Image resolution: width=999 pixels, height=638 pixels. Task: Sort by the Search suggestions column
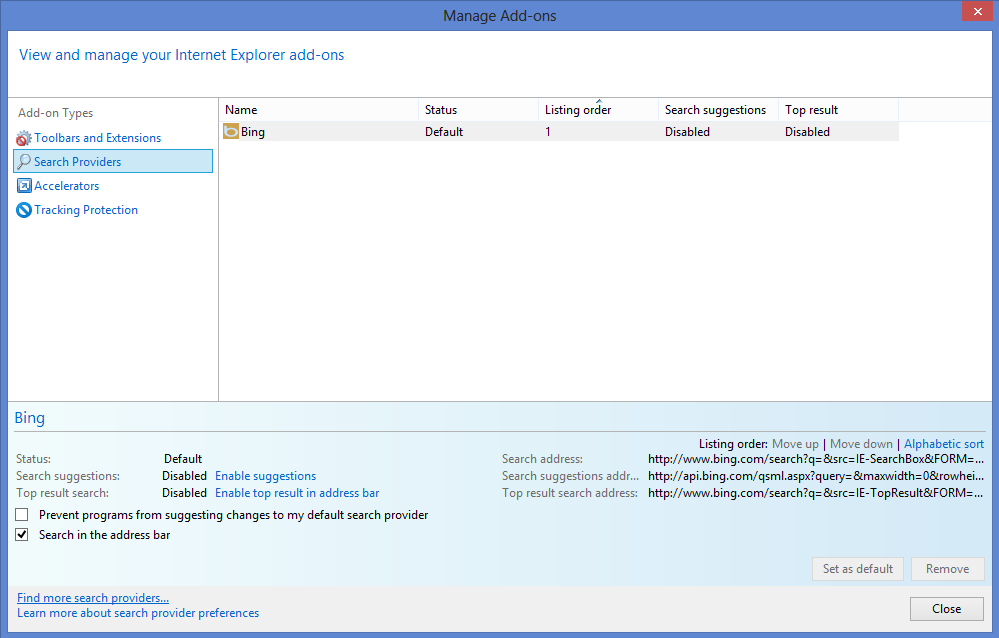[718, 110]
